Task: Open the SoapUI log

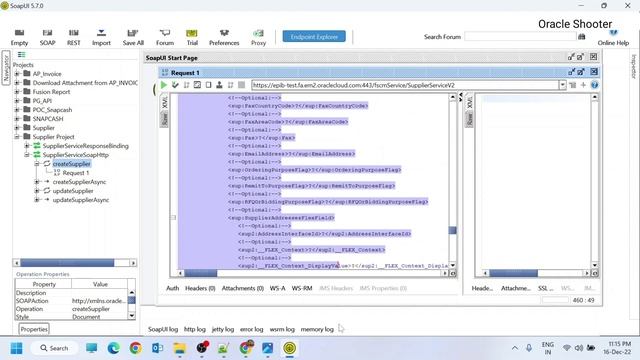Action: 163,329
